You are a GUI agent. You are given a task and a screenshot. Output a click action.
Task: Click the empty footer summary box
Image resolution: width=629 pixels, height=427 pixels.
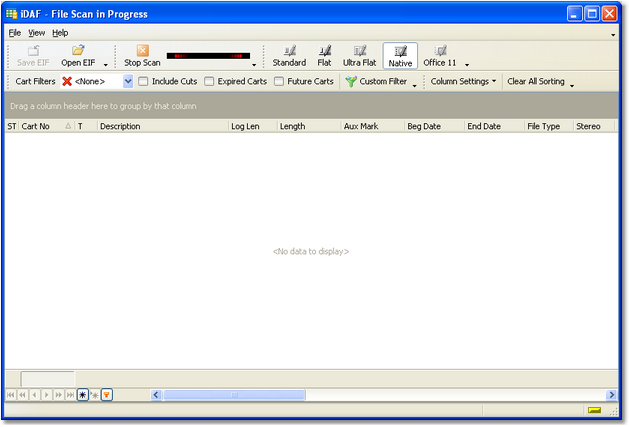(48, 379)
